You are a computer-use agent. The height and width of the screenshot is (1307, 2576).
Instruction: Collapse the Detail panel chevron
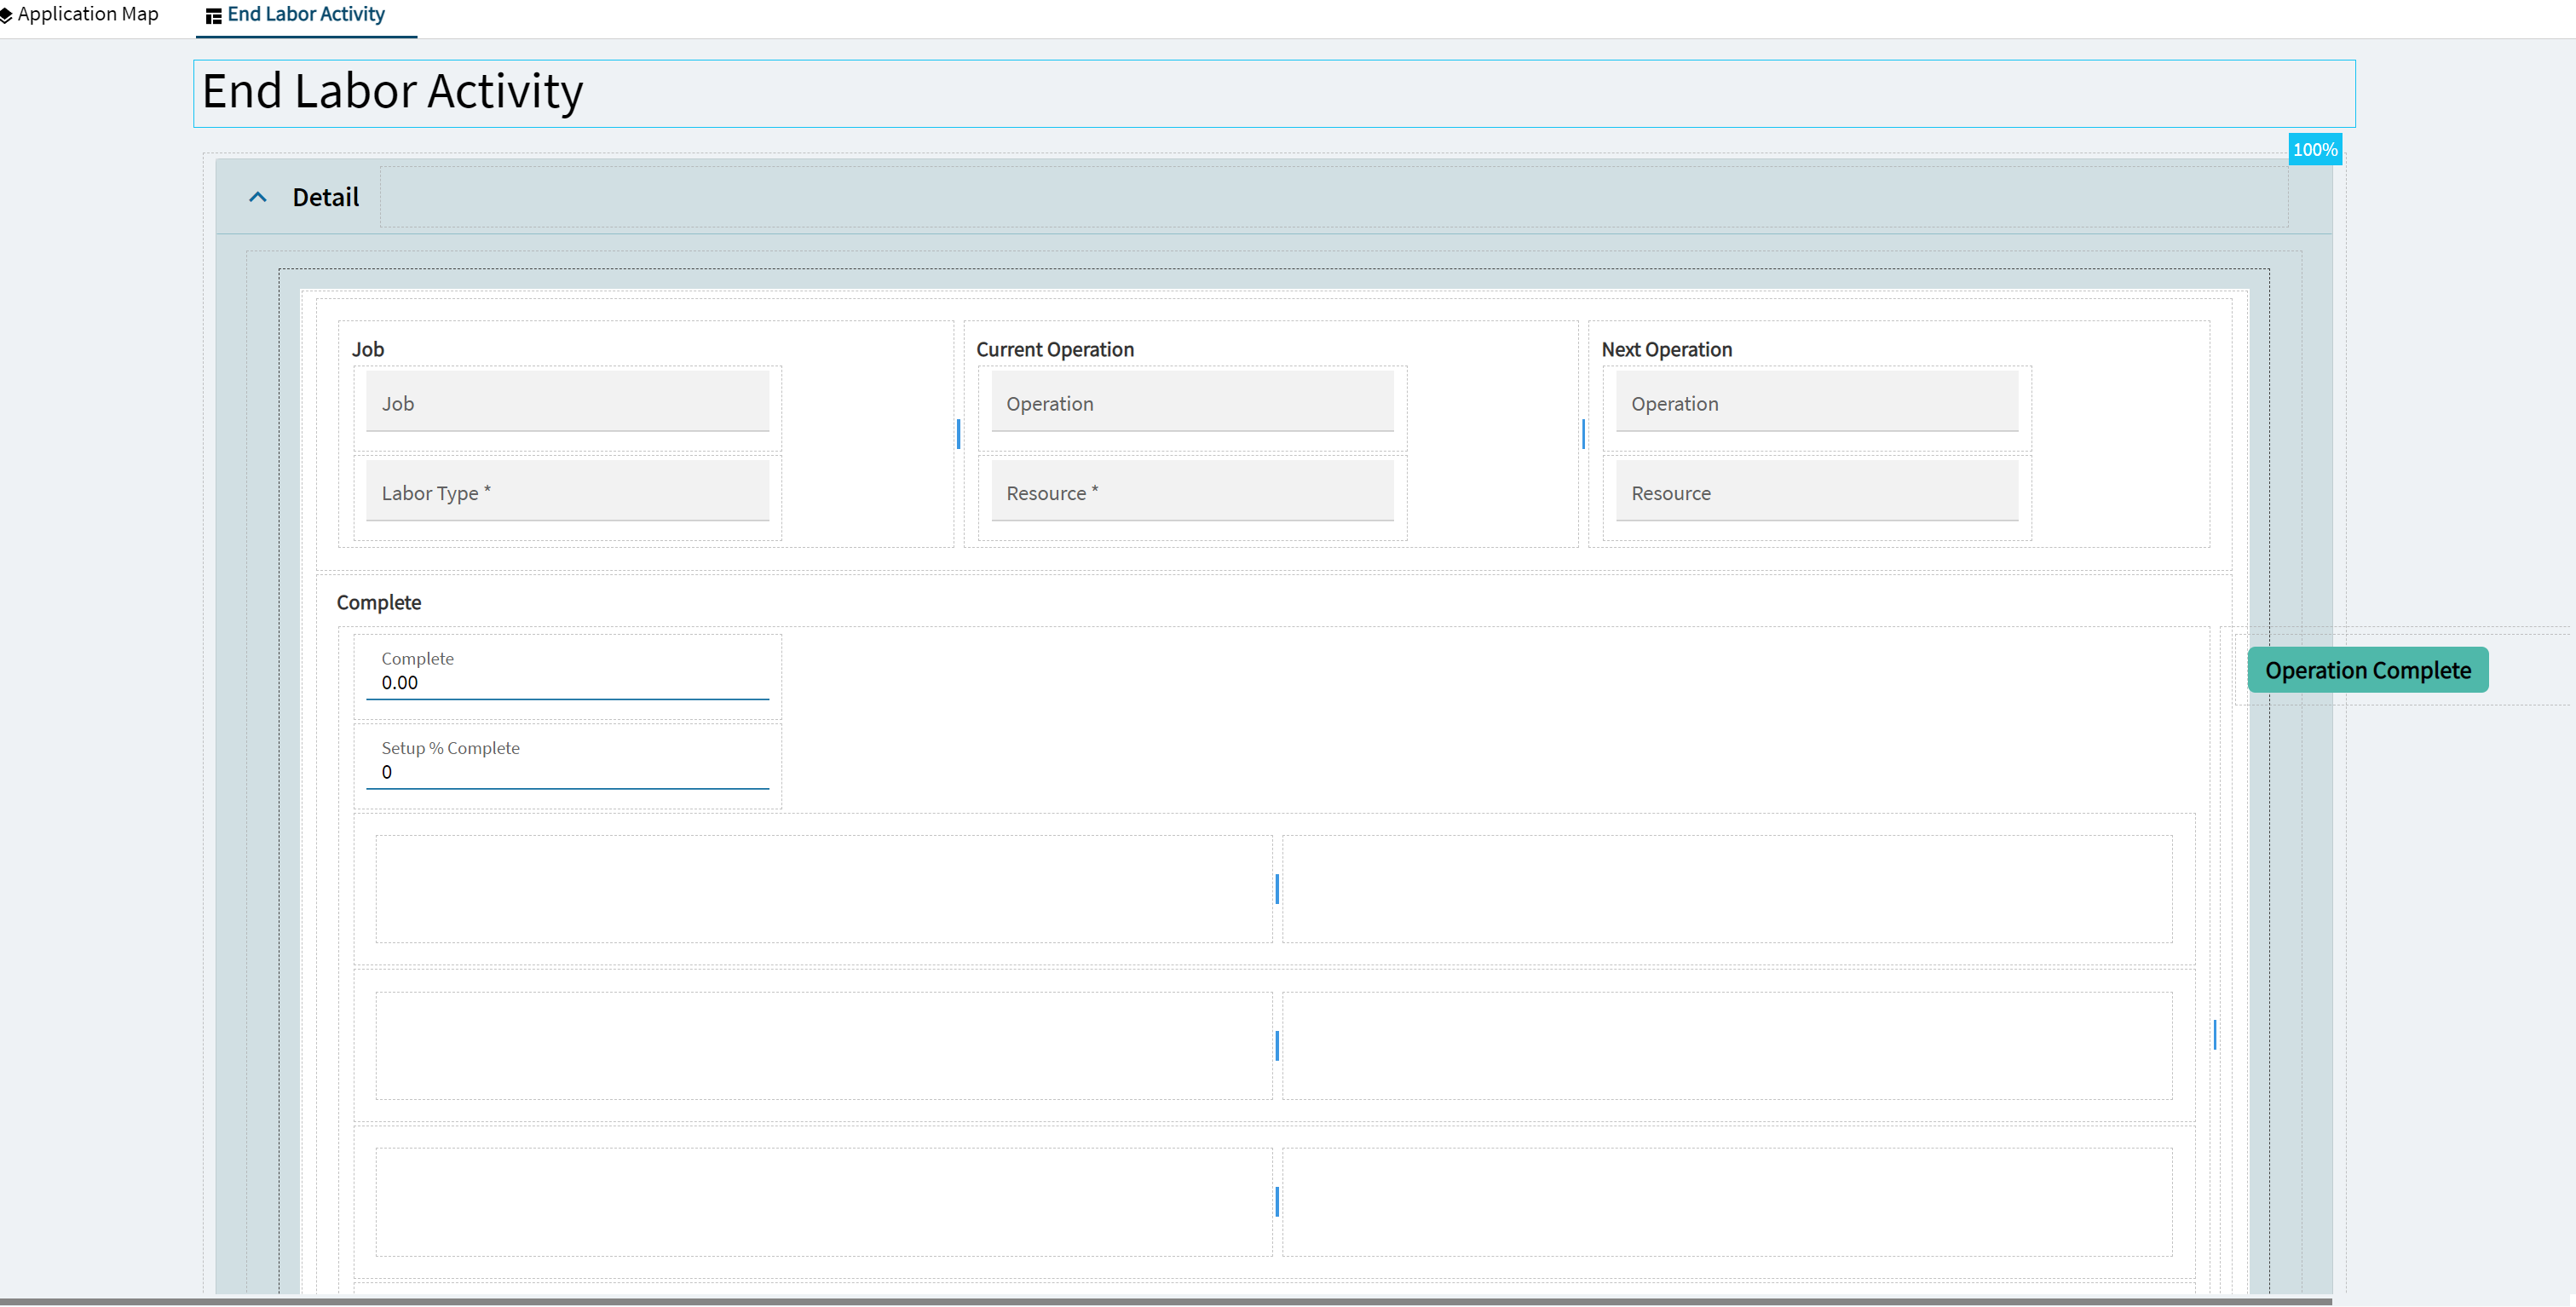pyautogui.click(x=258, y=197)
